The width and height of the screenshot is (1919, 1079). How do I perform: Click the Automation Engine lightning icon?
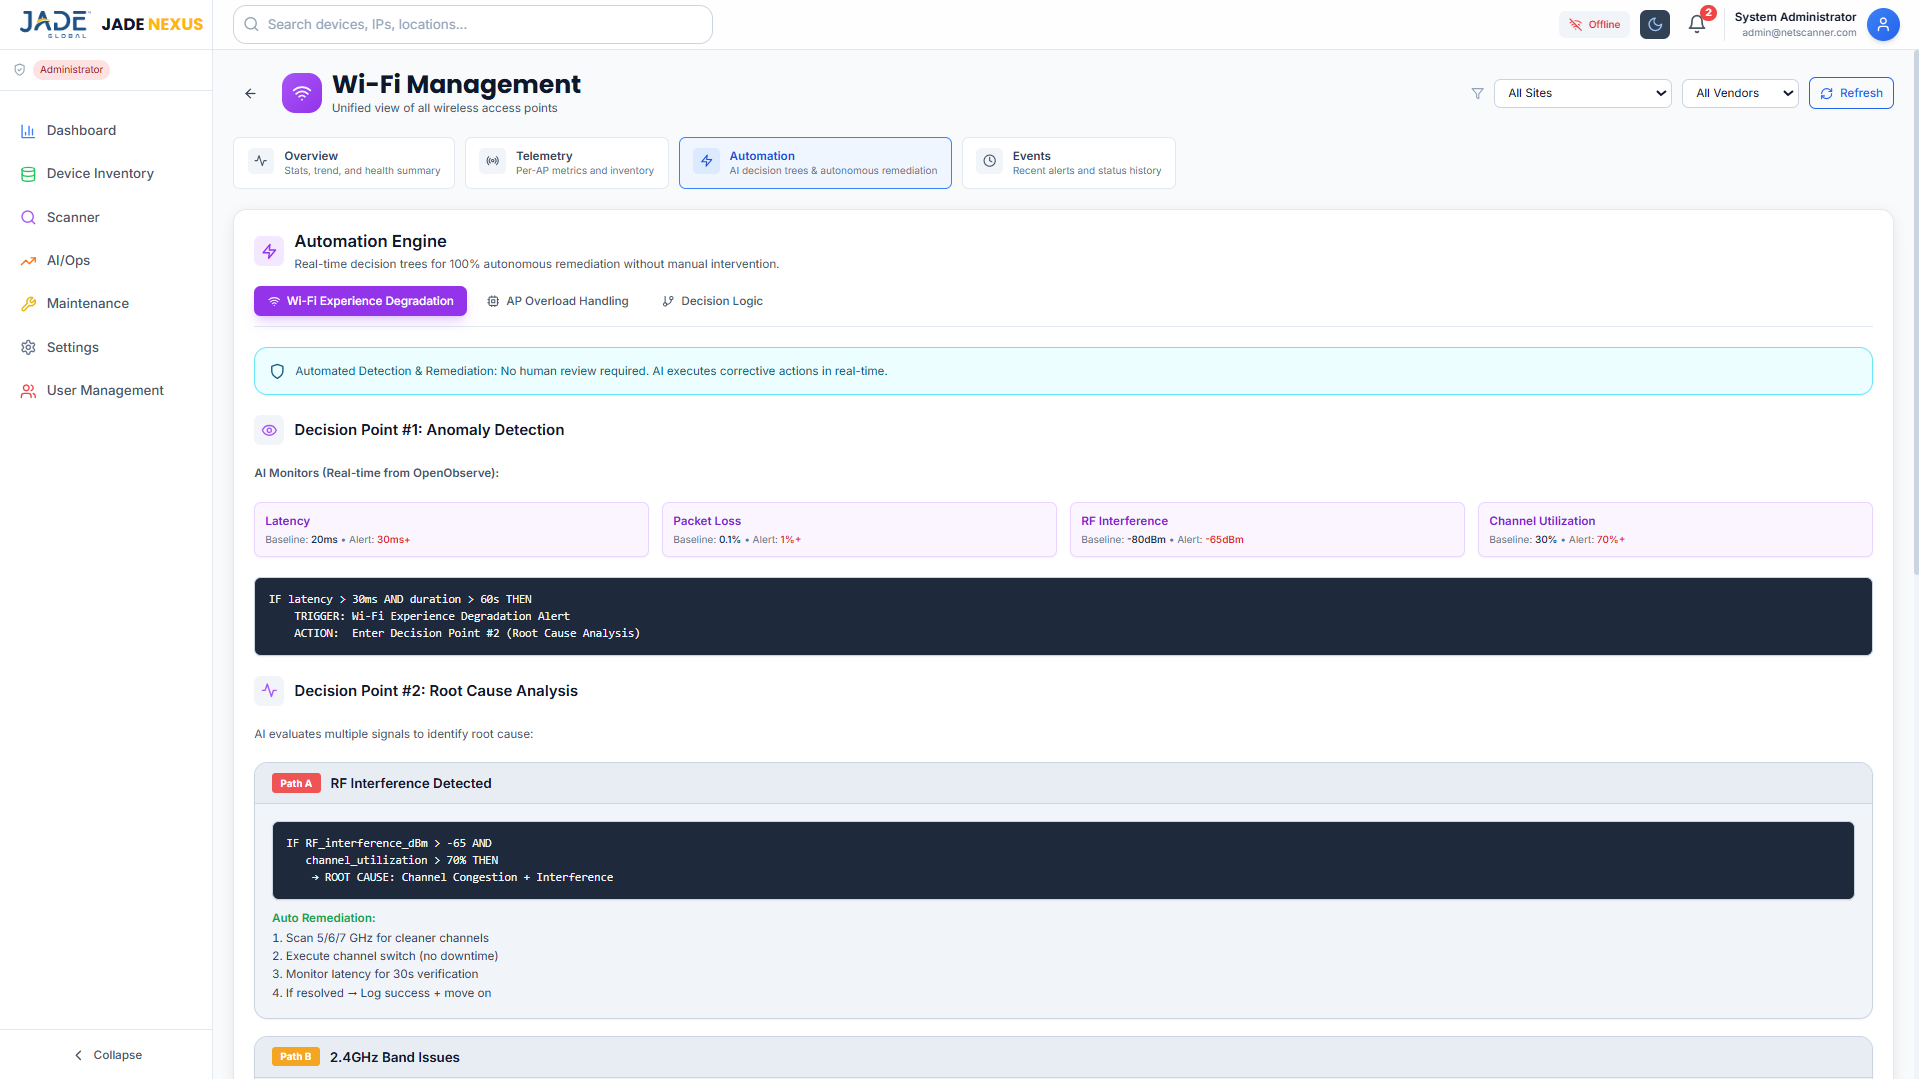pyautogui.click(x=269, y=252)
